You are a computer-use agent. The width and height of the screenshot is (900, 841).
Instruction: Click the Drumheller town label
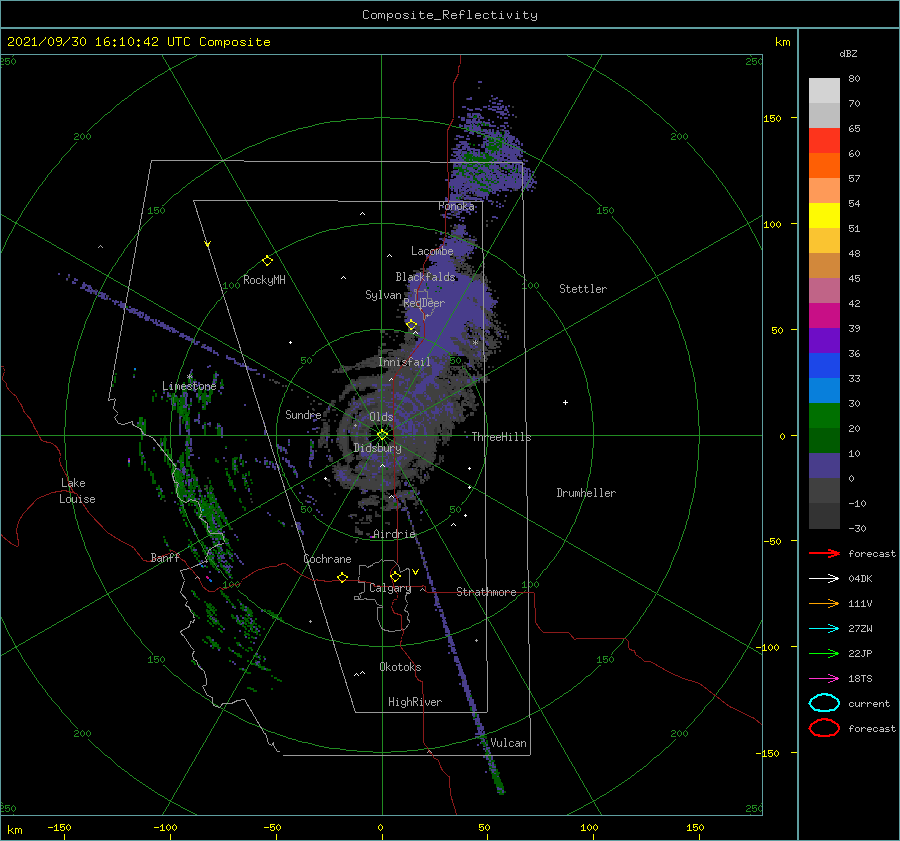click(x=586, y=493)
